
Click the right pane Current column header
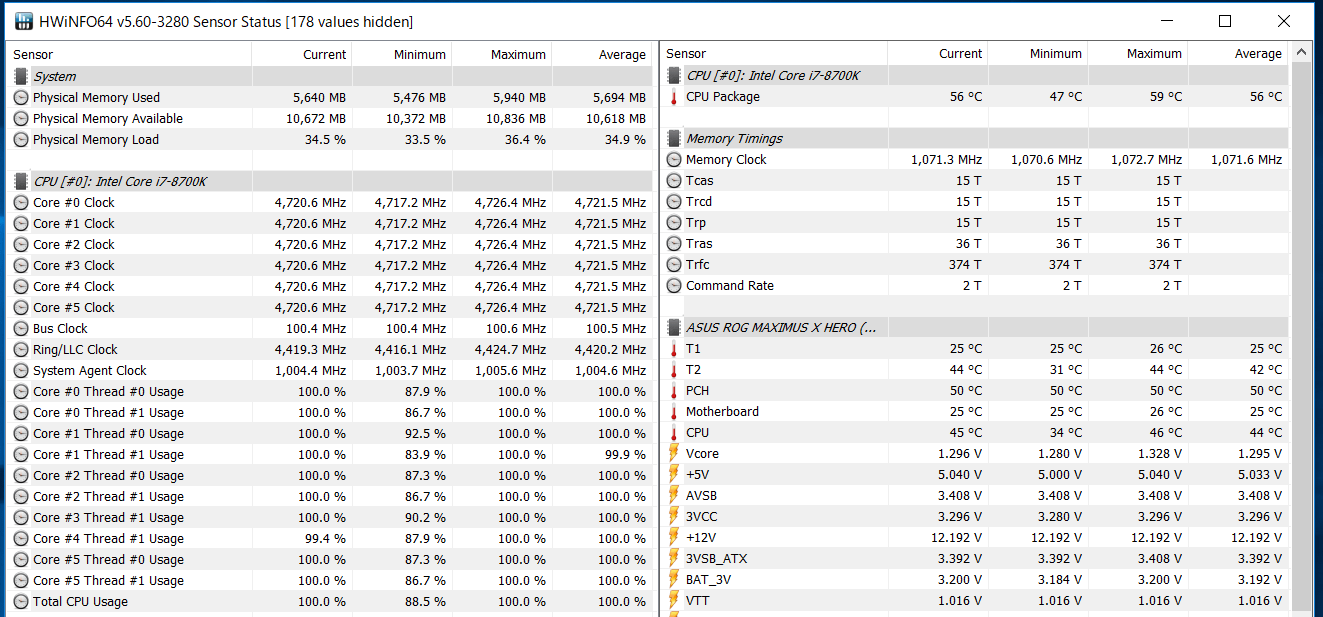pos(938,53)
